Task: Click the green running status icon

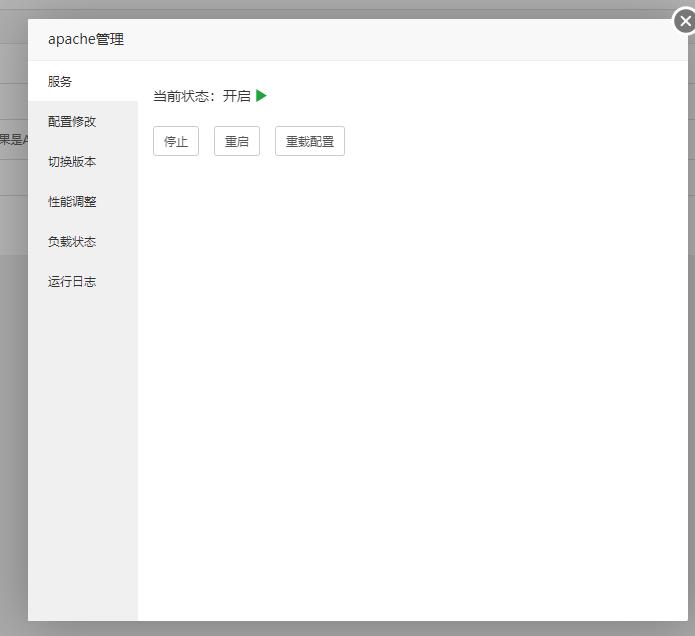Action: click(x=261, y=96)
